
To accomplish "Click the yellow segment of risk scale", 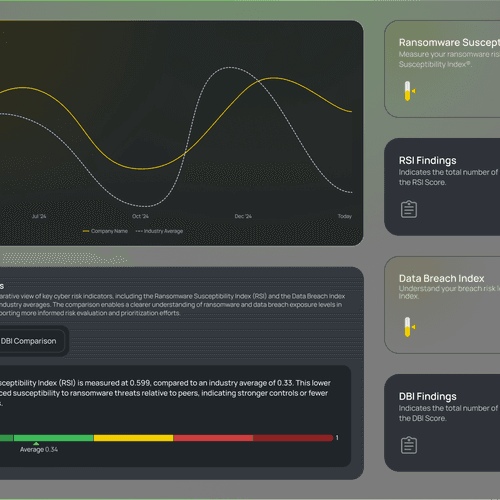I will 133,438.
